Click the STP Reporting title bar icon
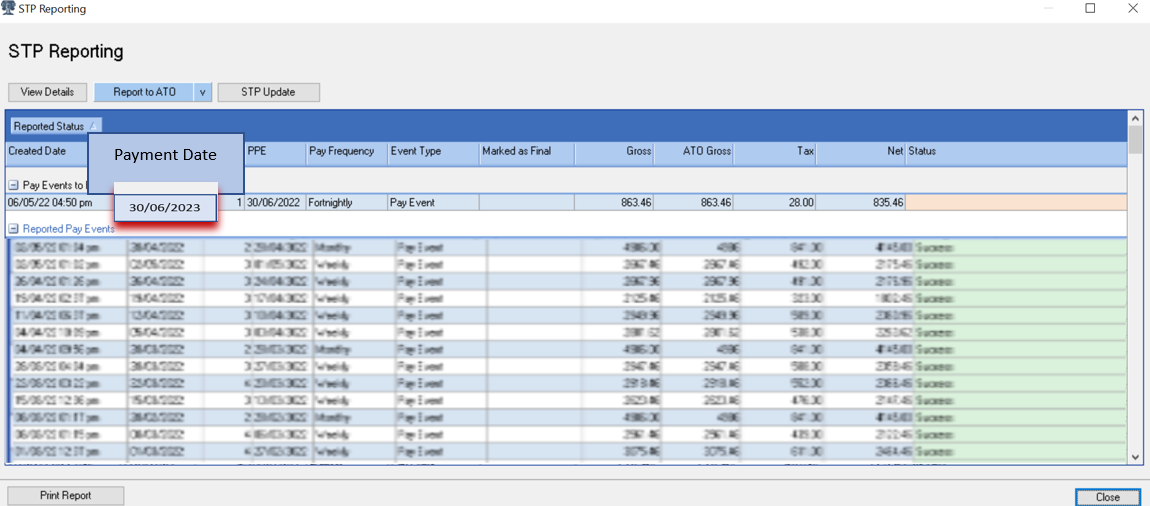The width and height of the screenshot is (1150, 506). click(x=8, y=8)
